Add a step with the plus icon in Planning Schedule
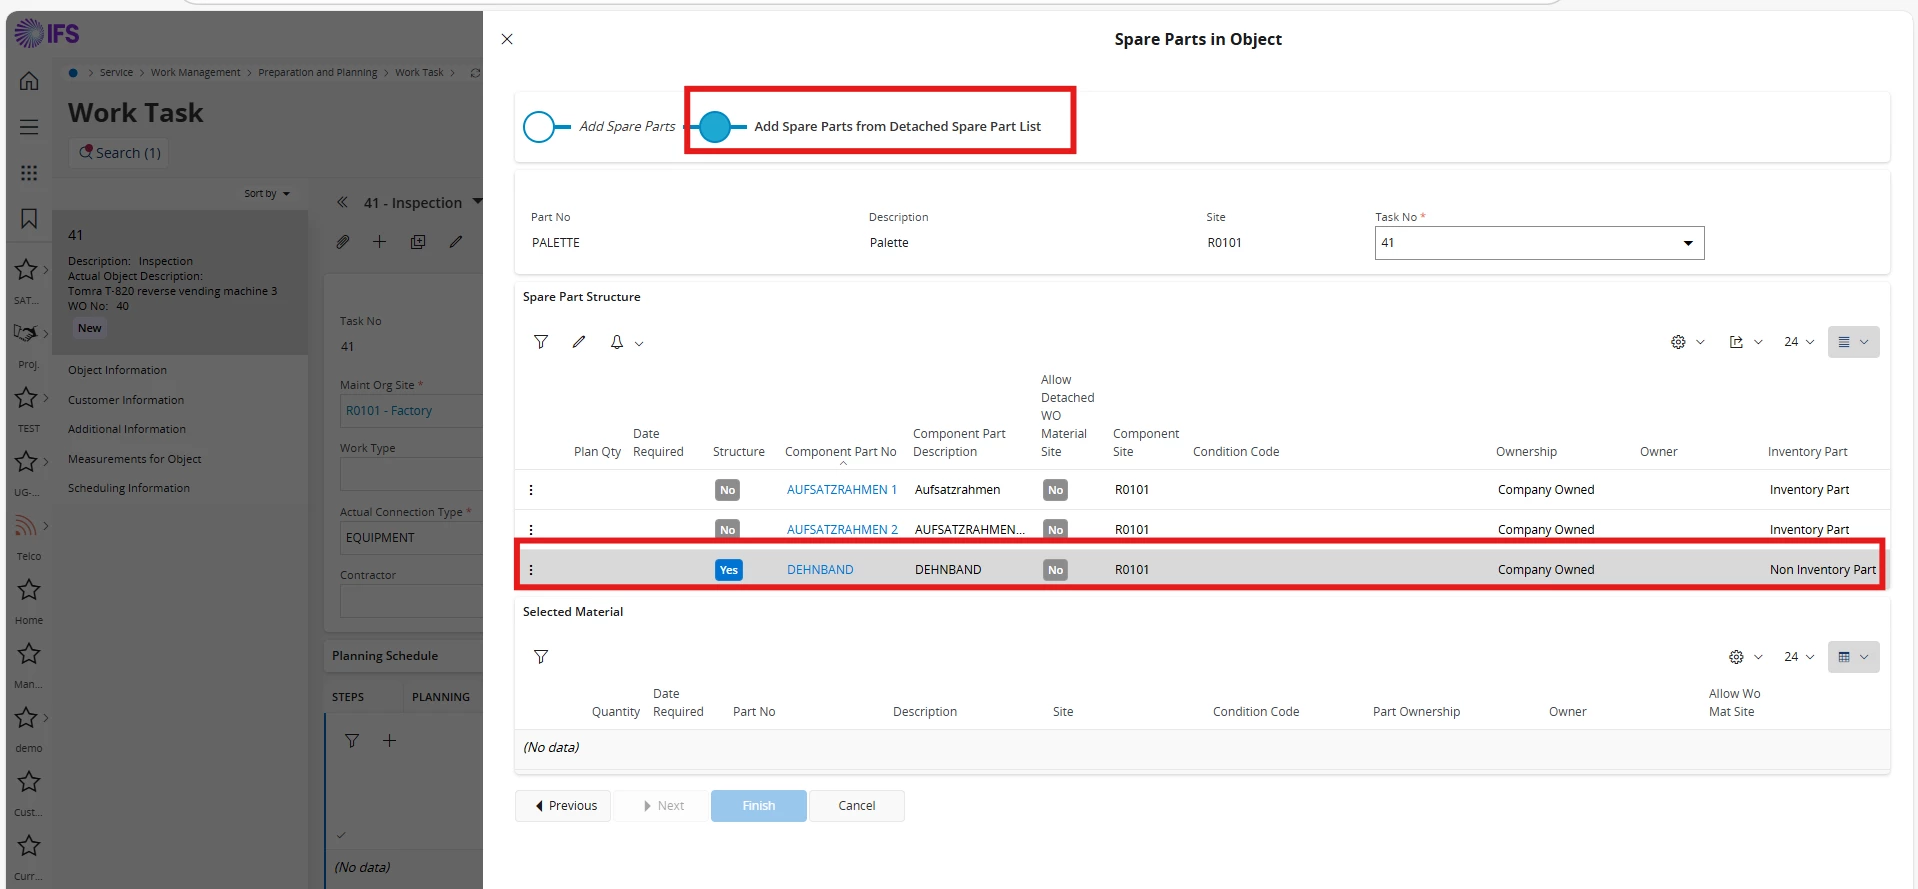The height and width of the screenshot is (889, 1918). pos(390,741)
